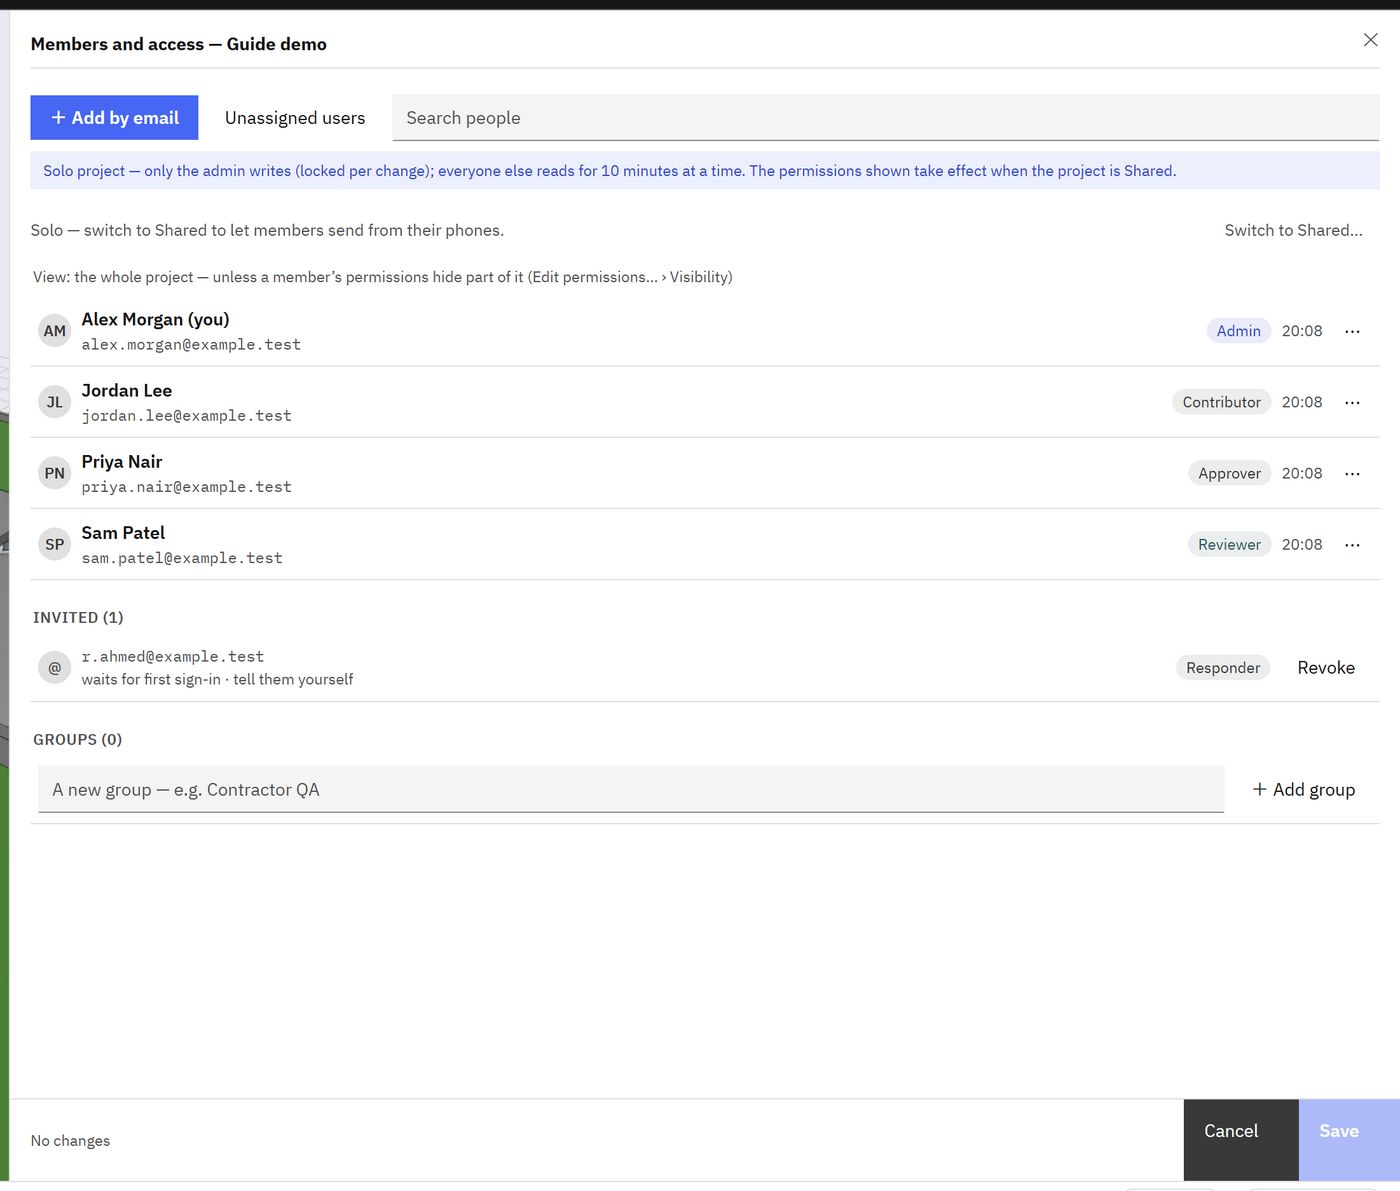Click Jordan Lee's Contributor role badge
This screenshot has width=1400, height=1191.
(x=1221, y=402)
